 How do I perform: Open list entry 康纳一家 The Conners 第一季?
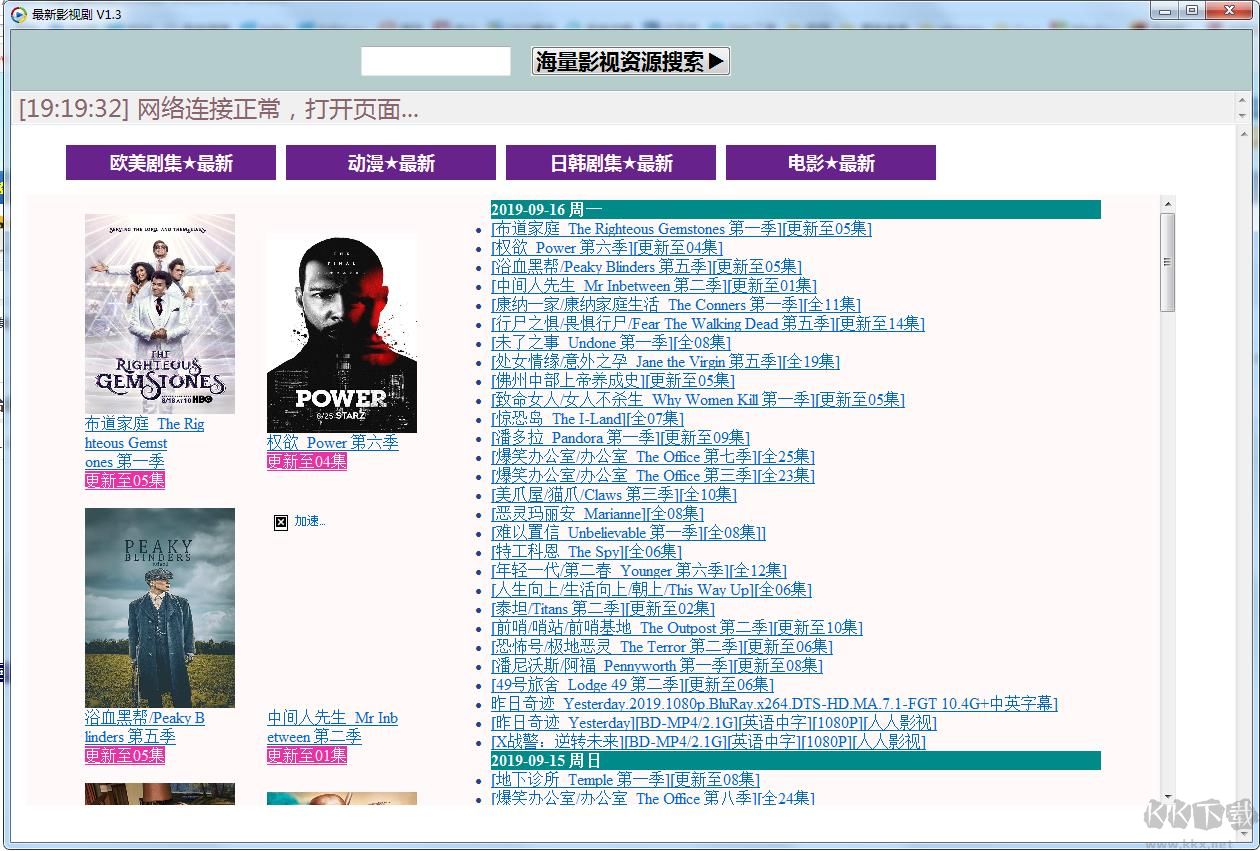(675, 305)
